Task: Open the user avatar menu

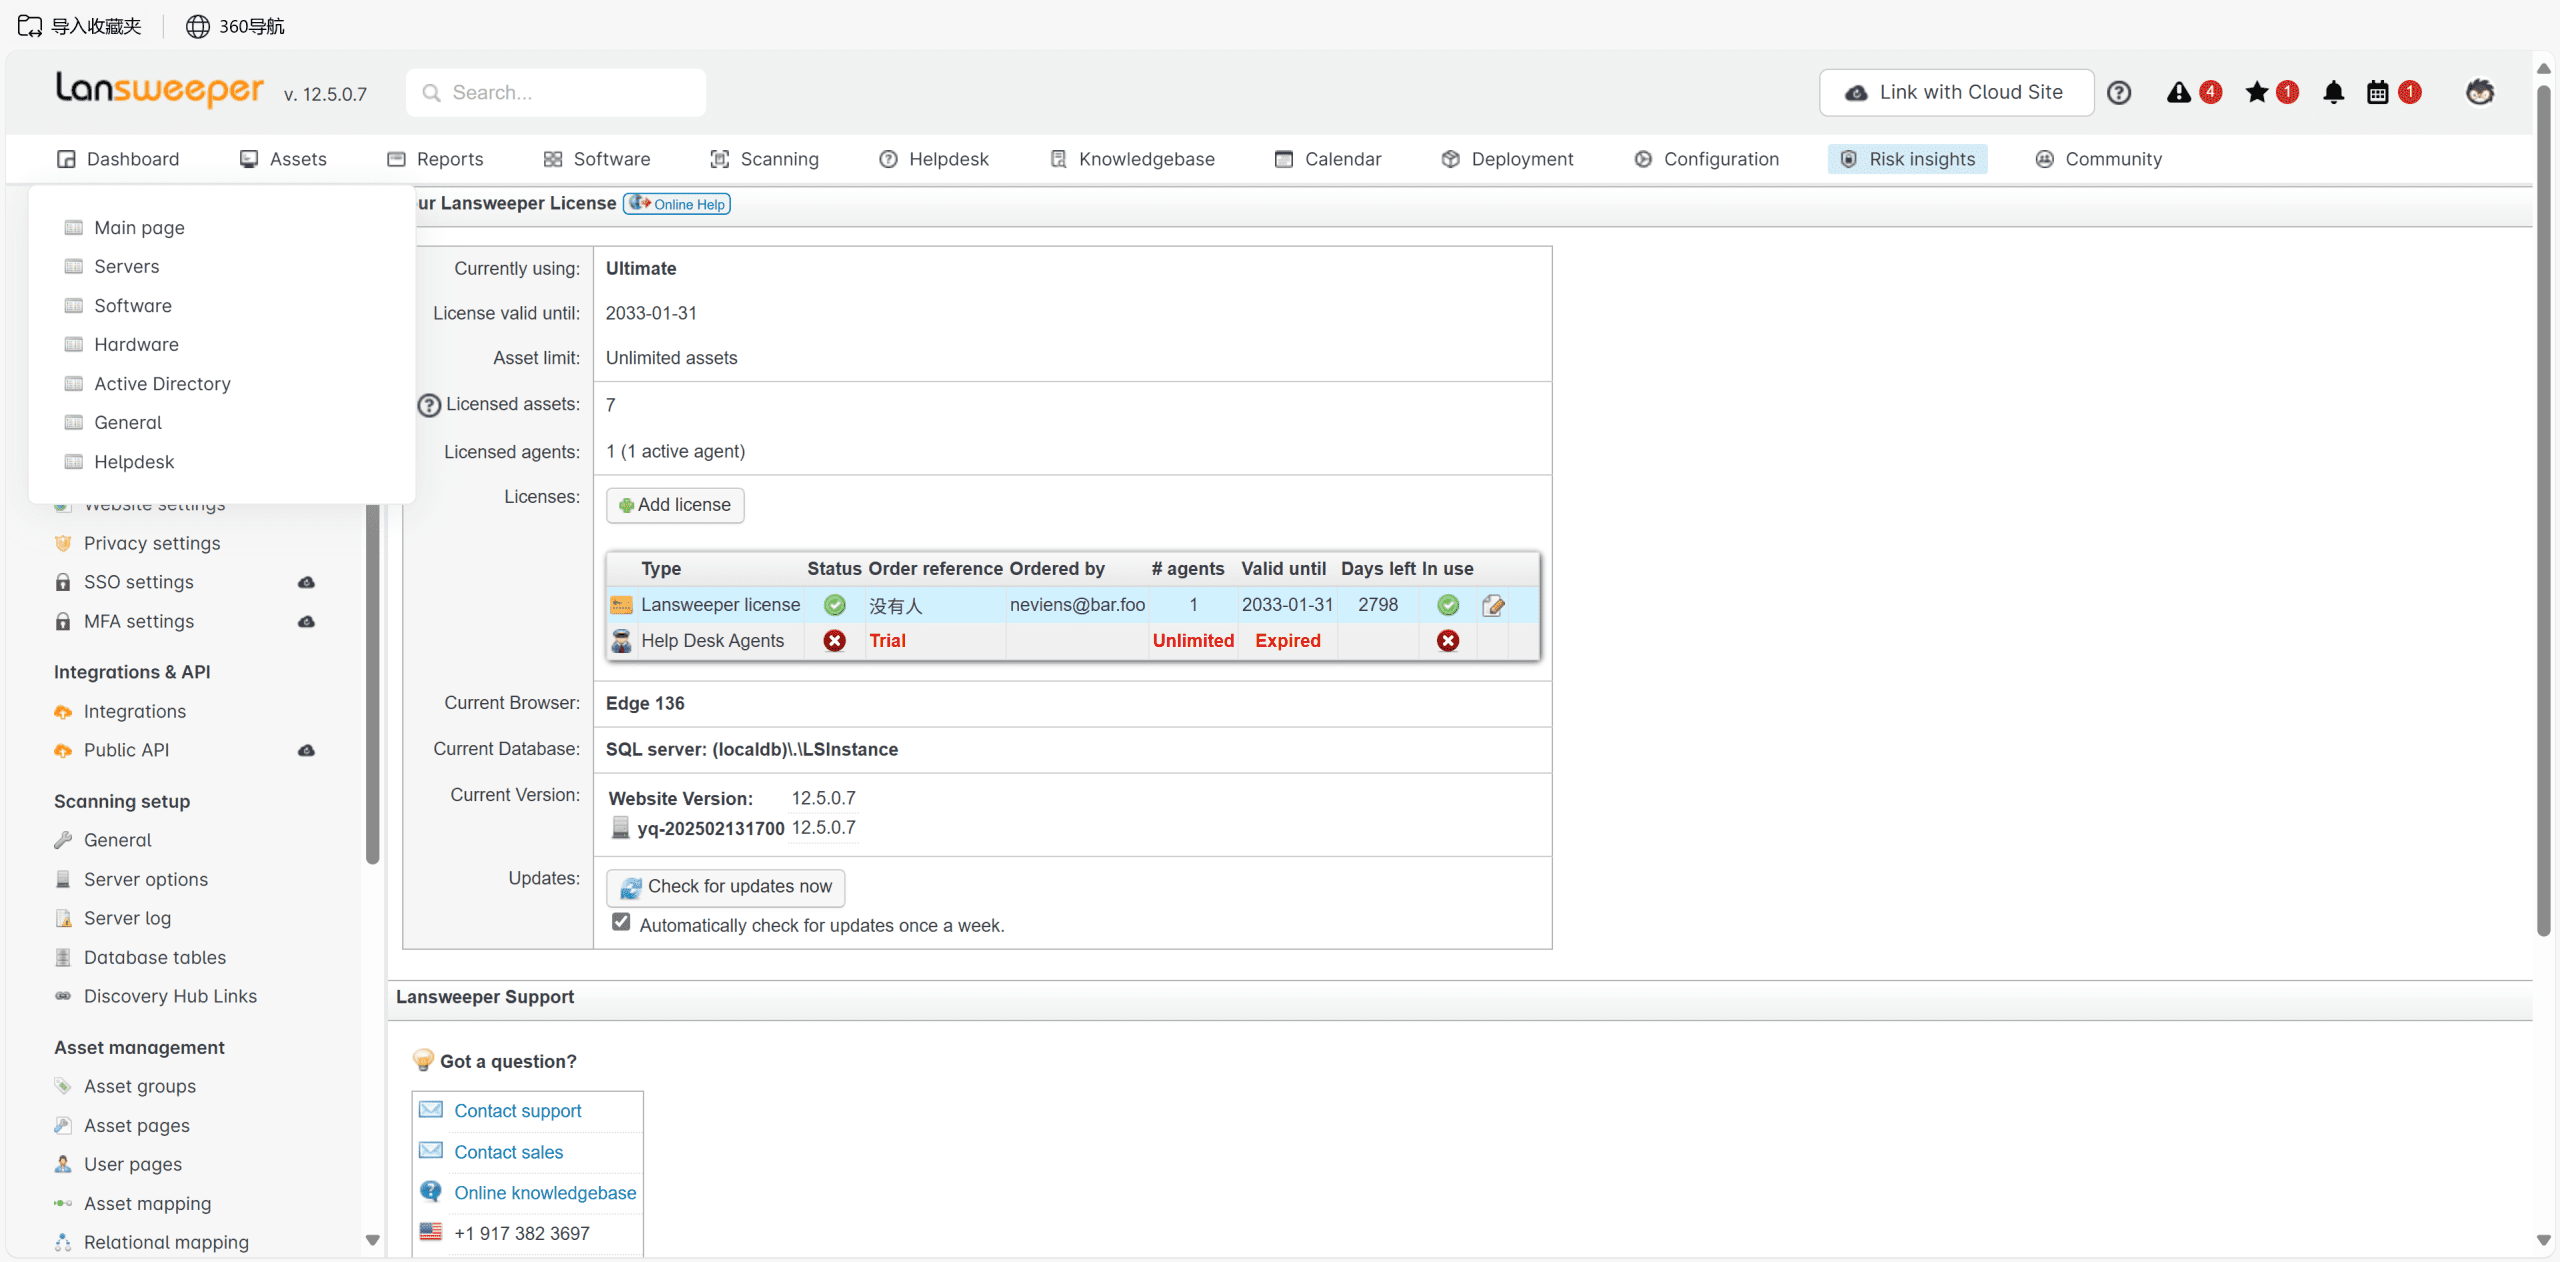Action: tap(2480, 92)
